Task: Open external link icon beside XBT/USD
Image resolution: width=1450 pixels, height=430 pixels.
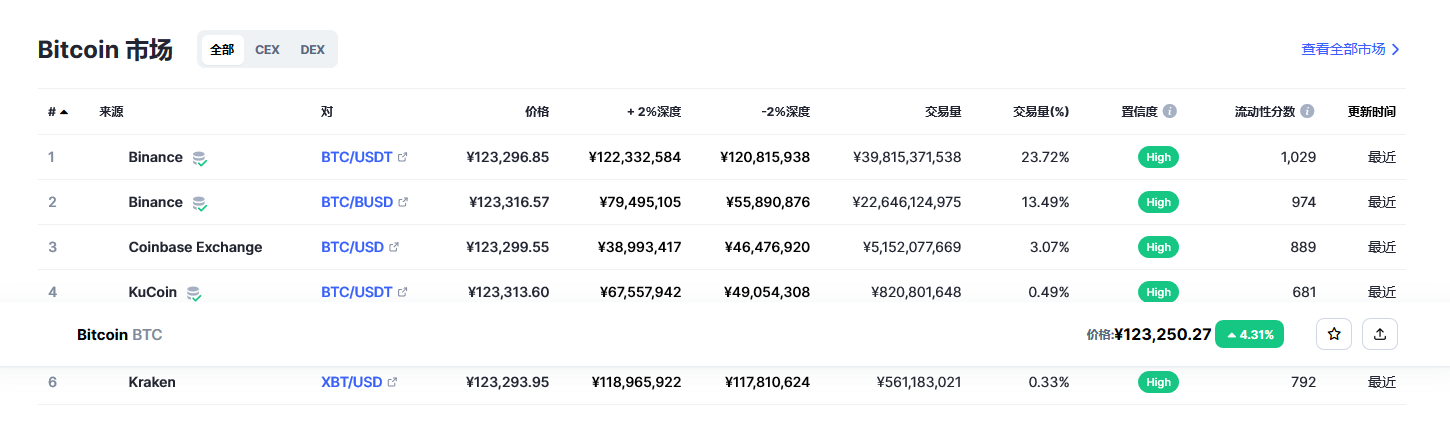Action: pyautogui.click(x=392, y=382)
